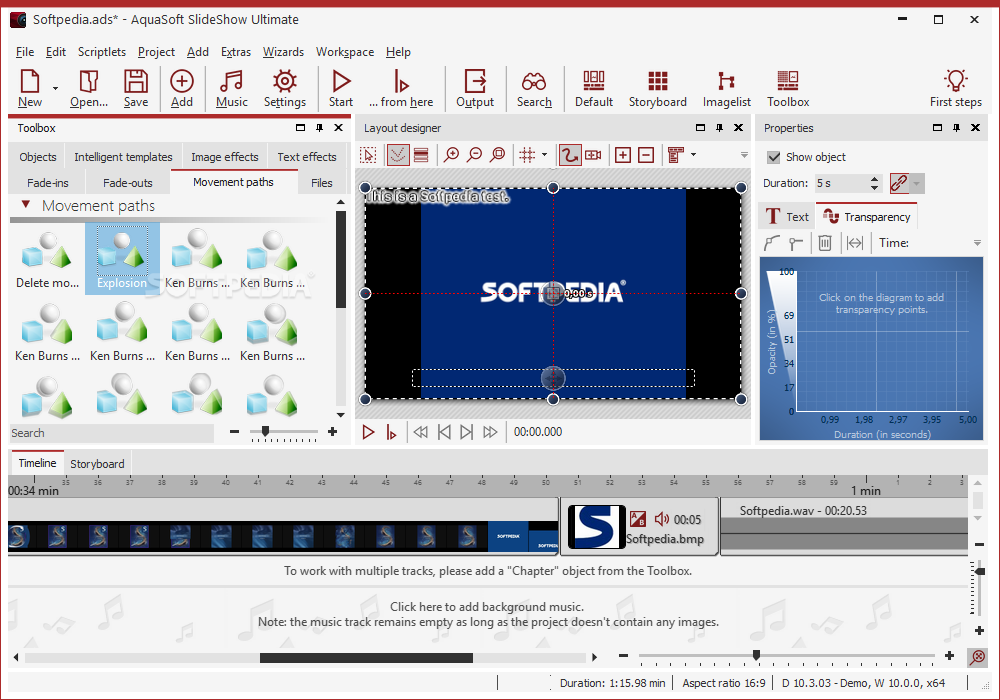
Task: Play preview in Layout designer
Action: [x=368, y=432]
